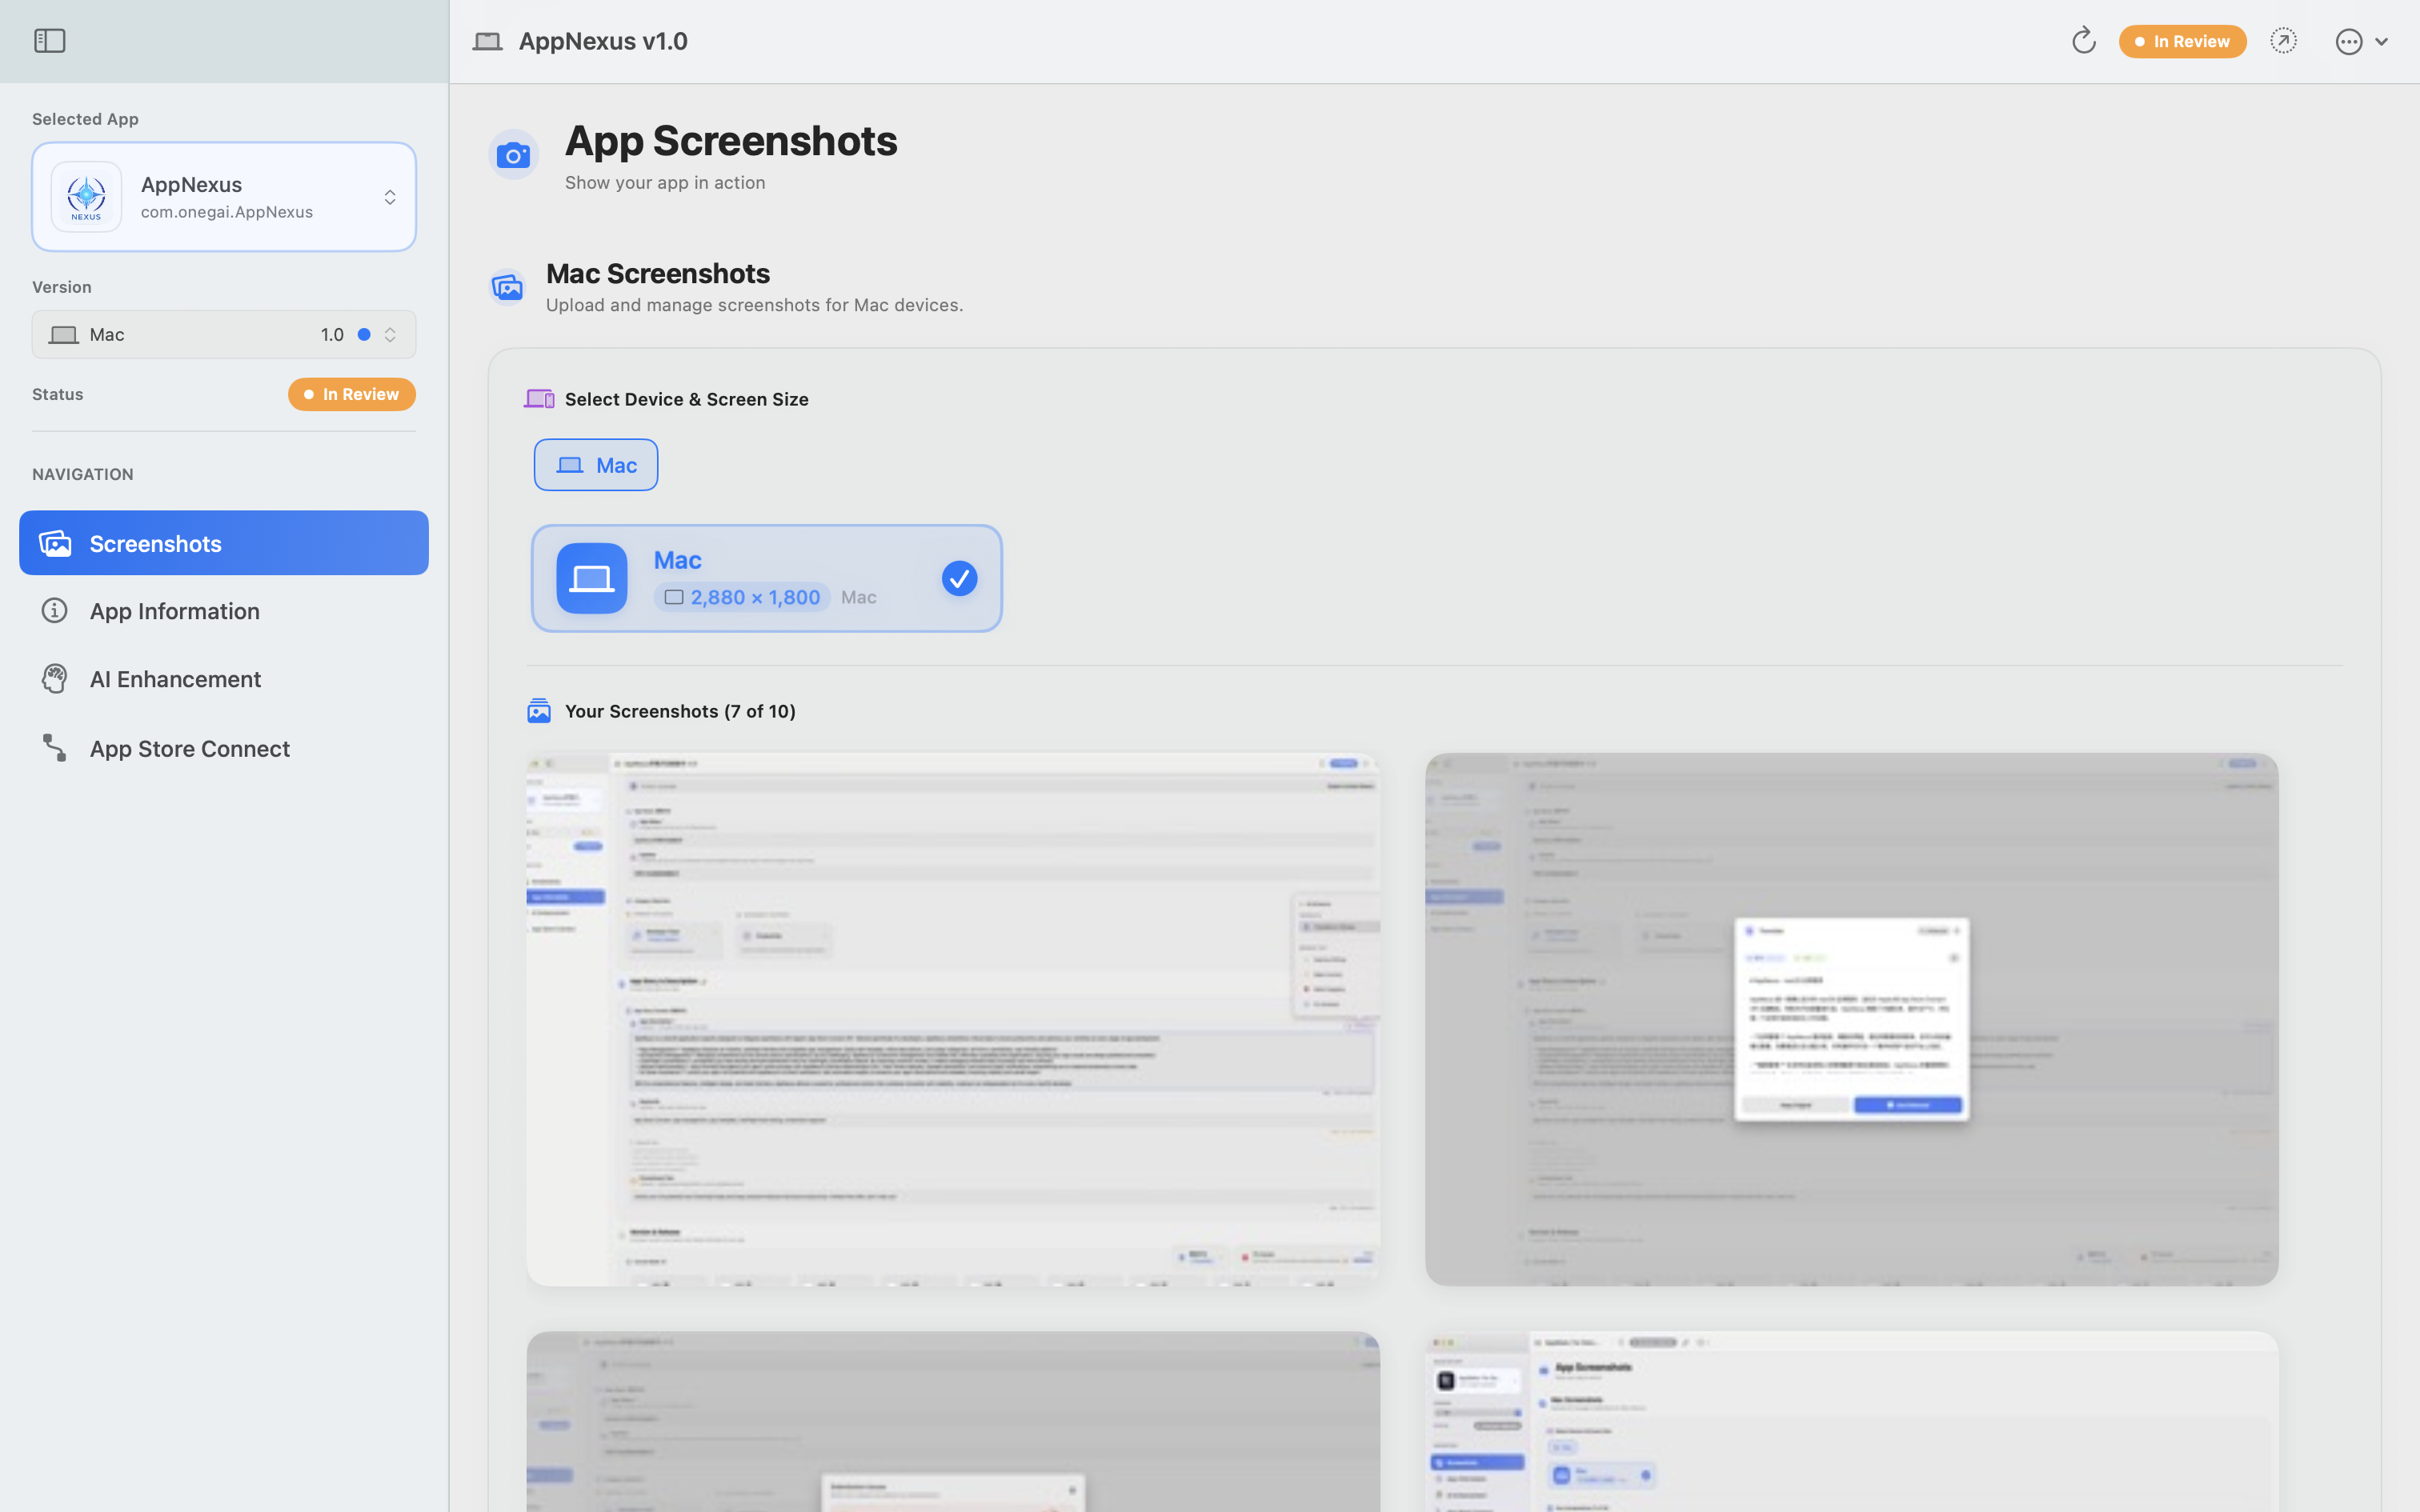
Task: Open AI Enhancement navigation item
Action: pos(175,679)
